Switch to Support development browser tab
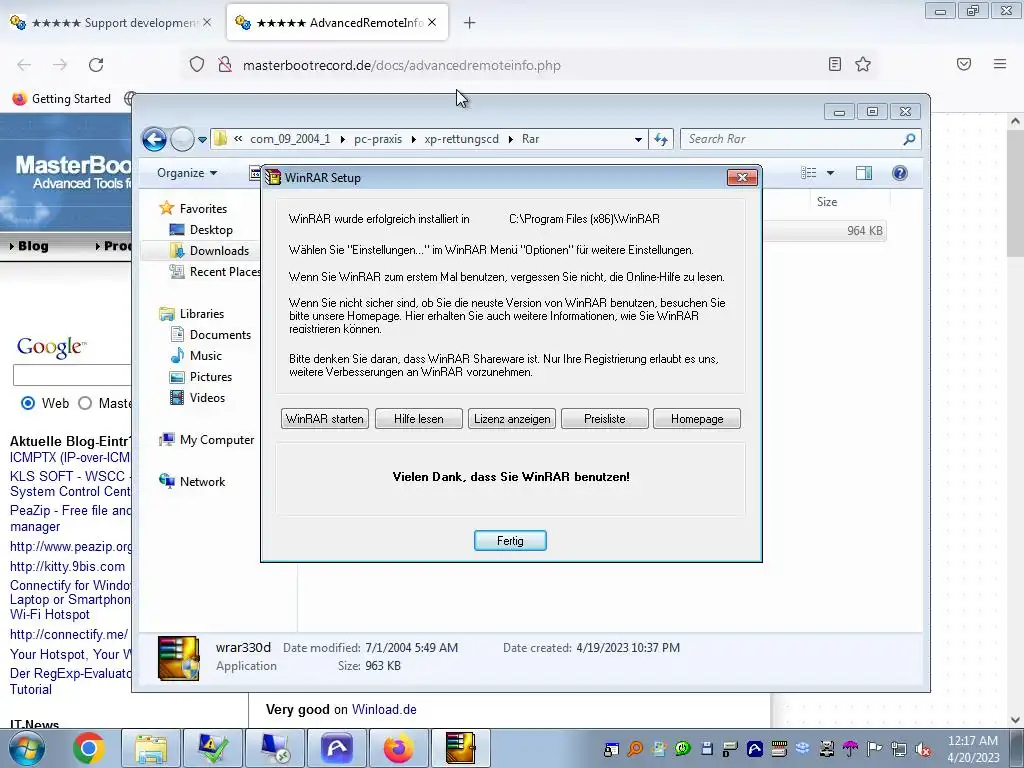1024x768 pixels. click(x=111, y=23)
